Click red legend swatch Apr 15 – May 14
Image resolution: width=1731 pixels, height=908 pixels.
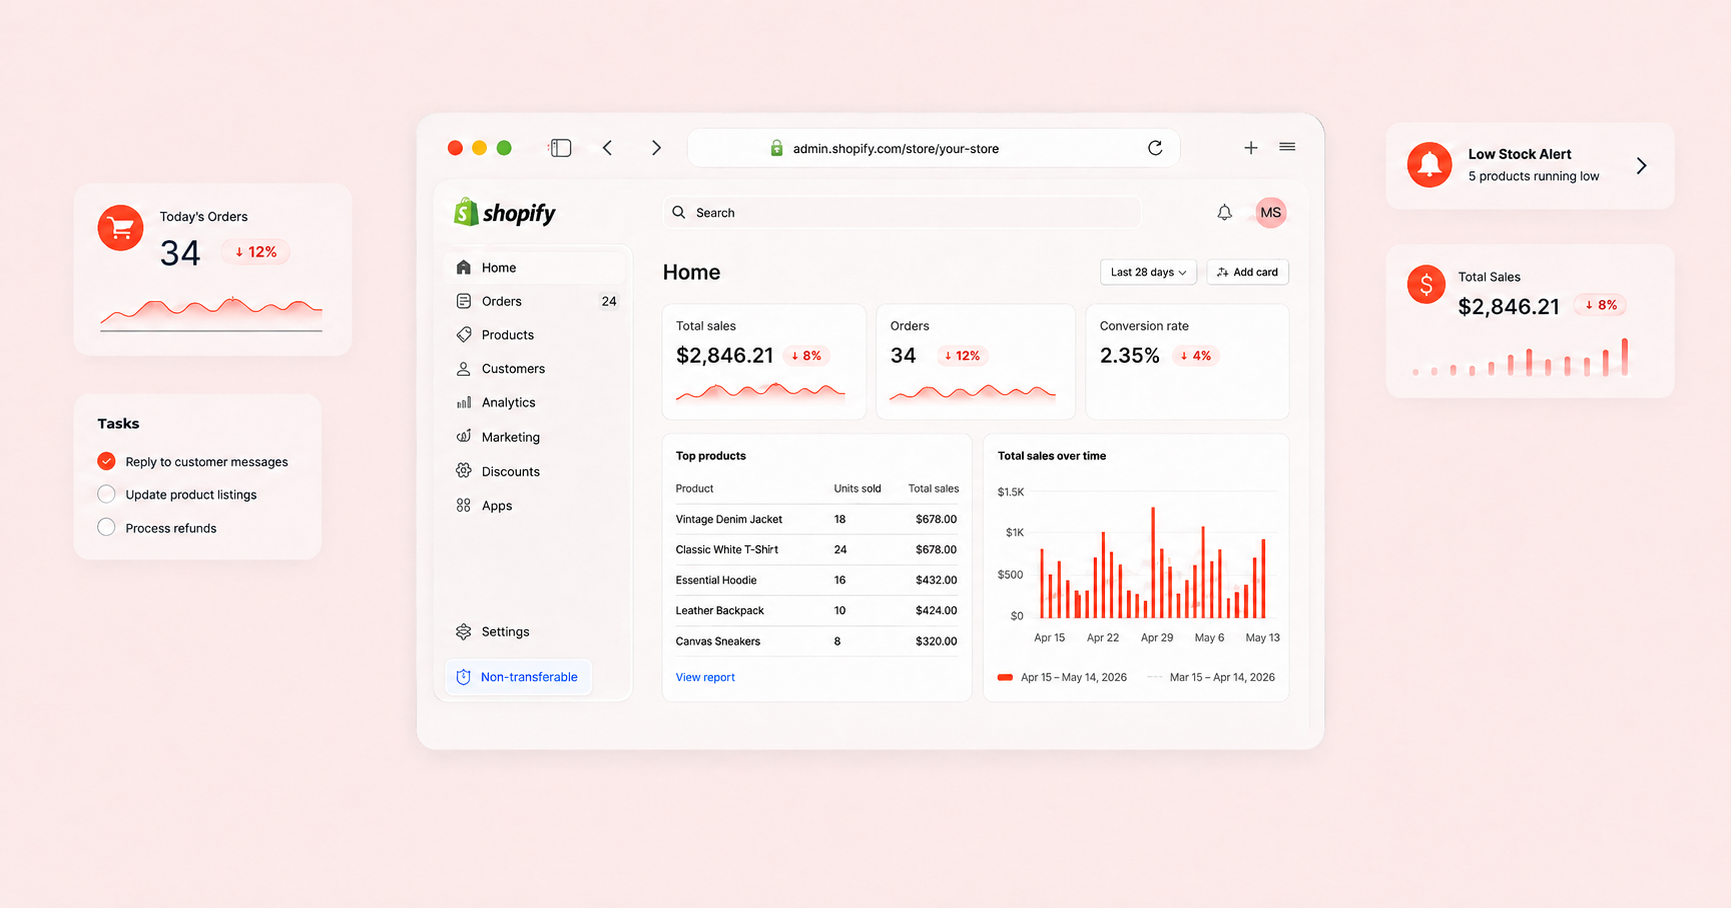coord(1005,677)
